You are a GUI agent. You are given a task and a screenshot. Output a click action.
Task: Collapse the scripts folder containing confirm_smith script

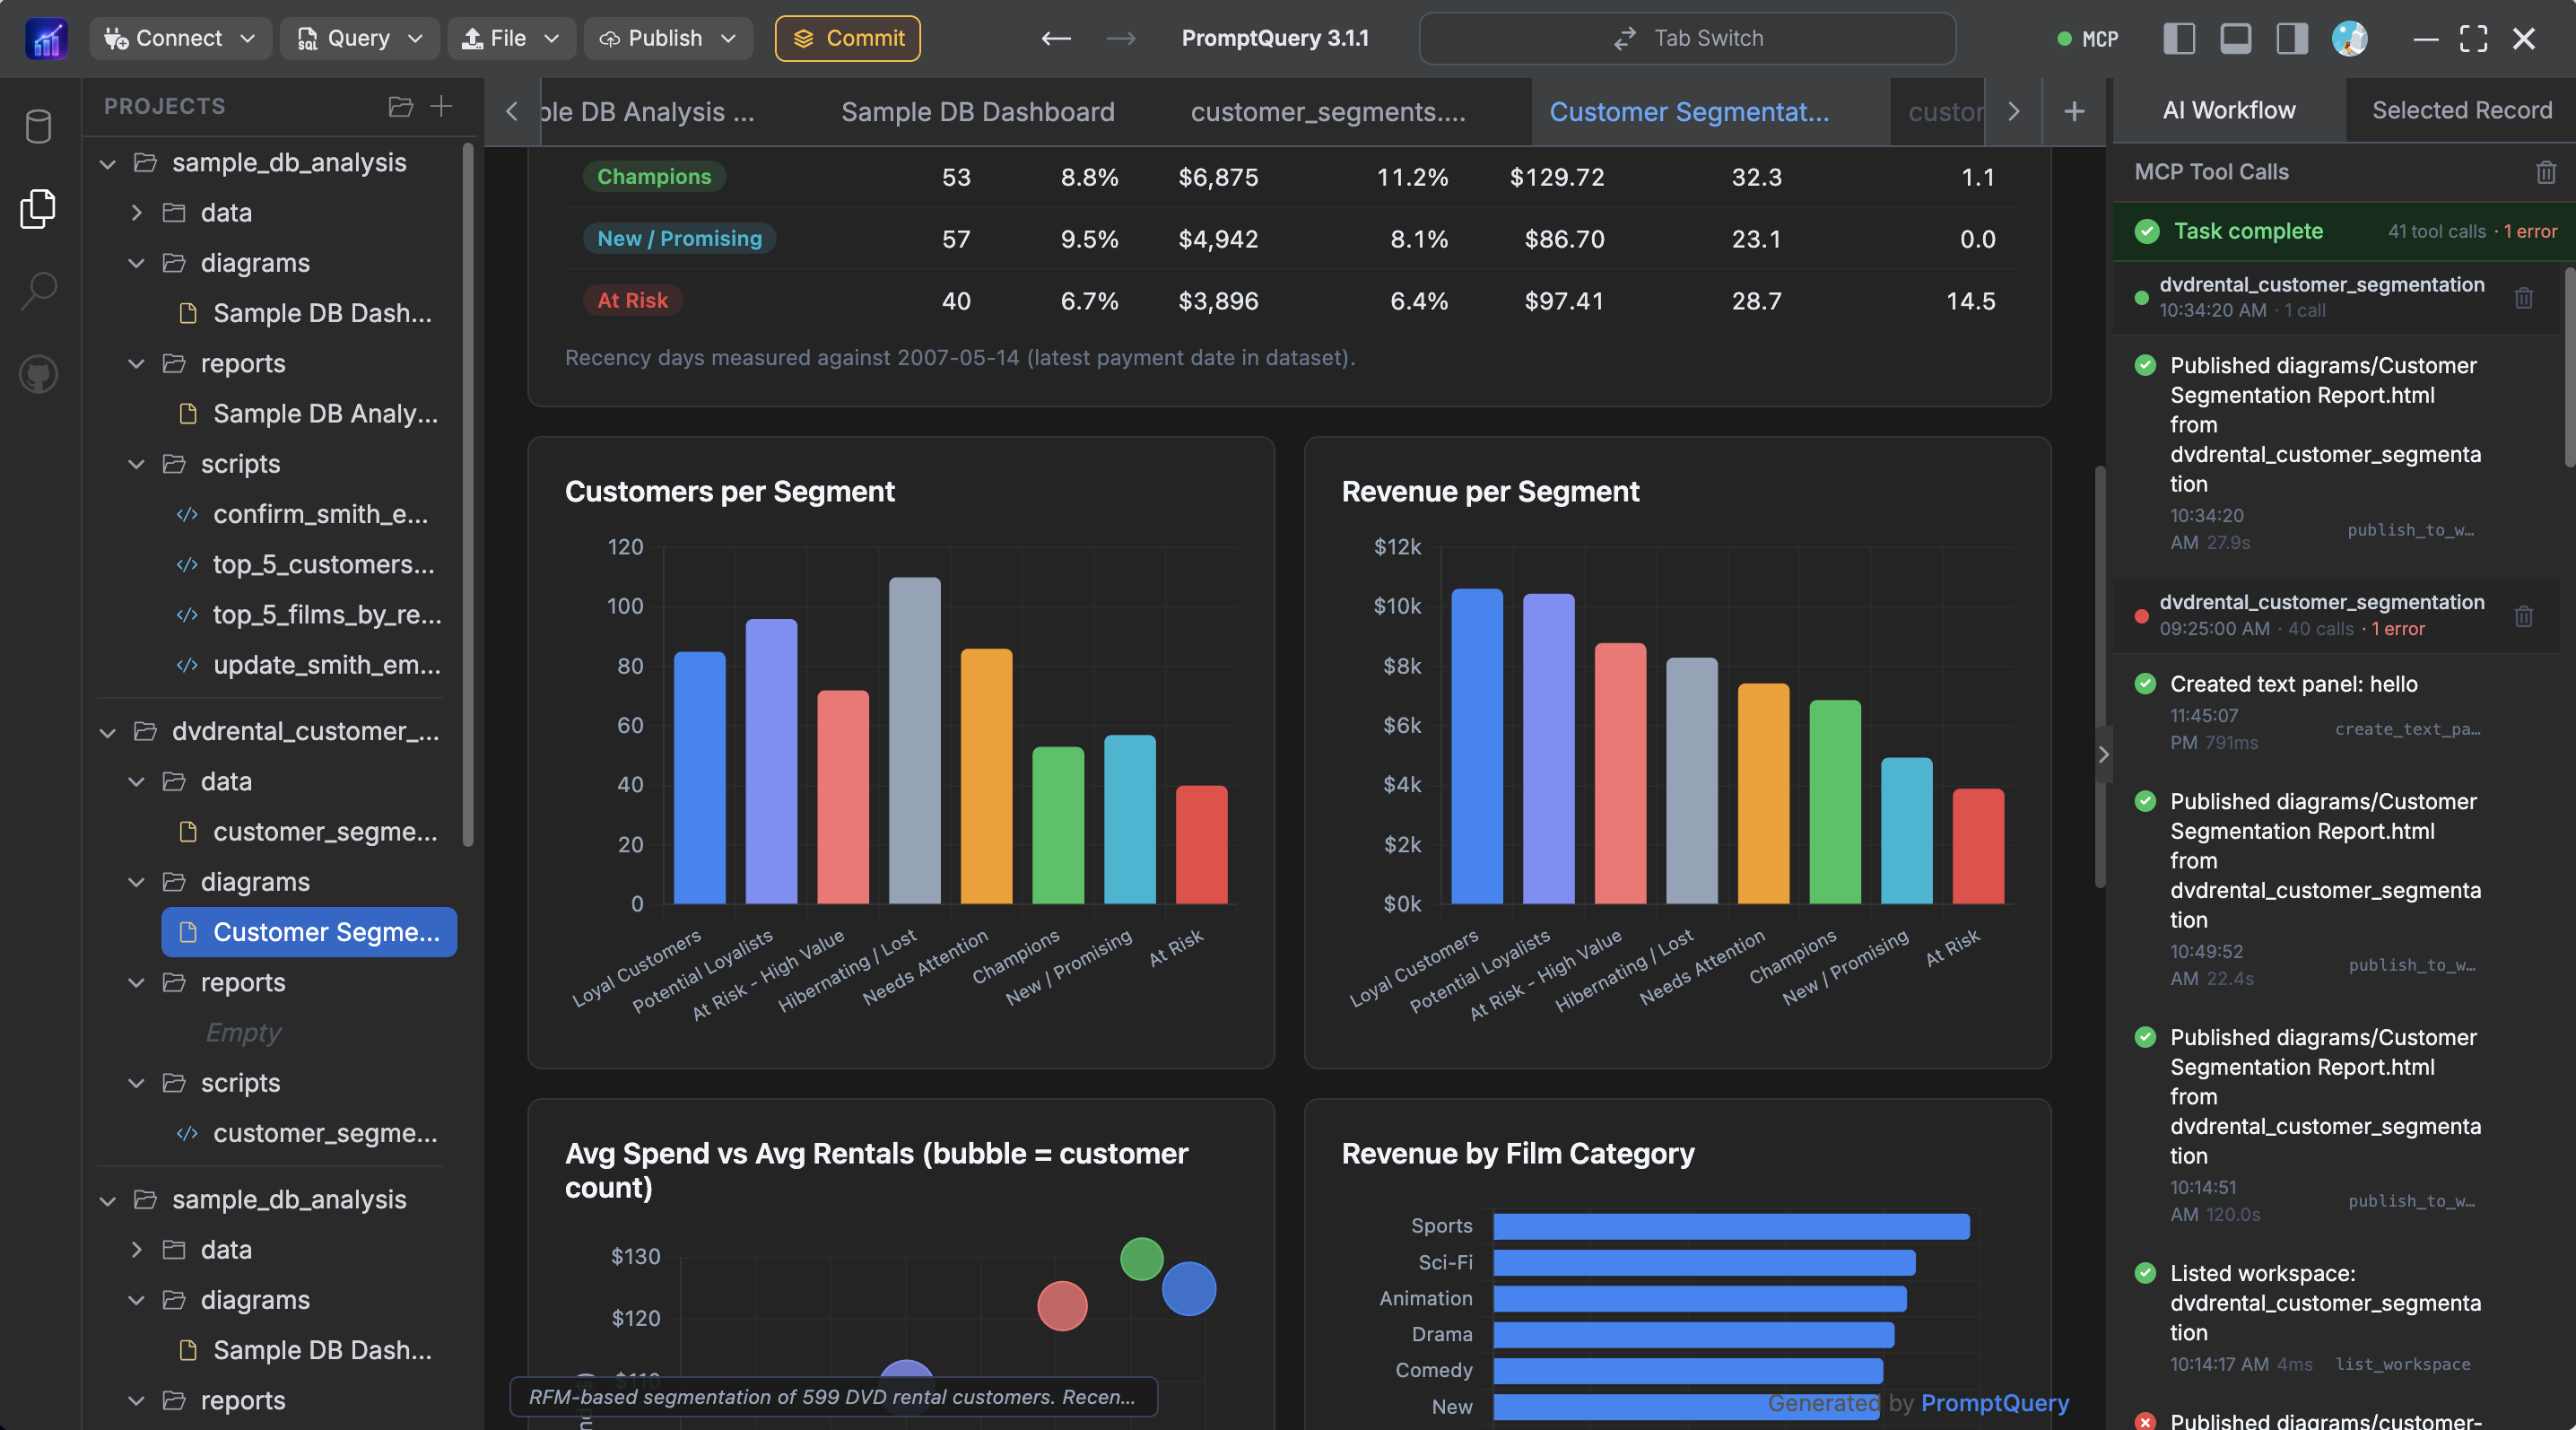[136, 464]
